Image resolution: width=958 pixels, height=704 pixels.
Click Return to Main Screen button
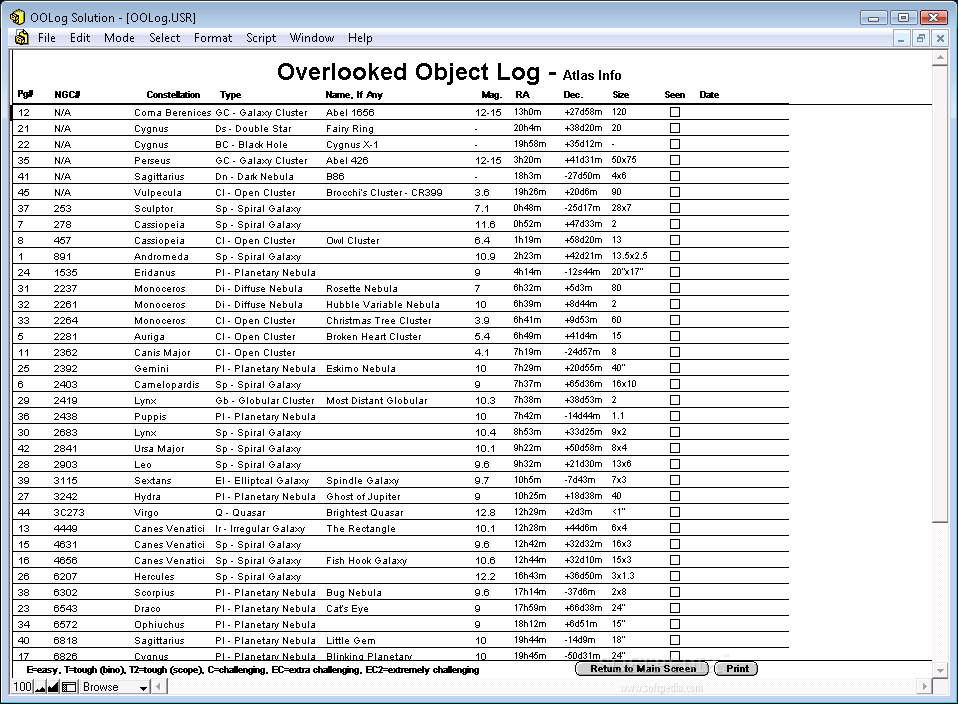pos(642,669)
